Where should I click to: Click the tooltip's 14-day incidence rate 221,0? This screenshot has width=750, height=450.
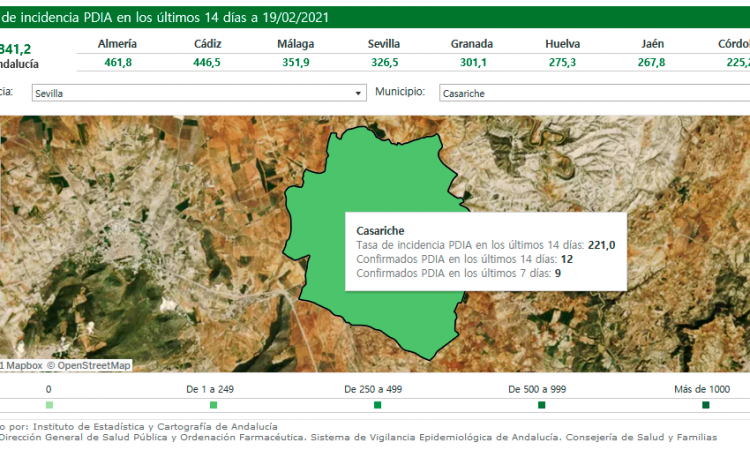600,245
